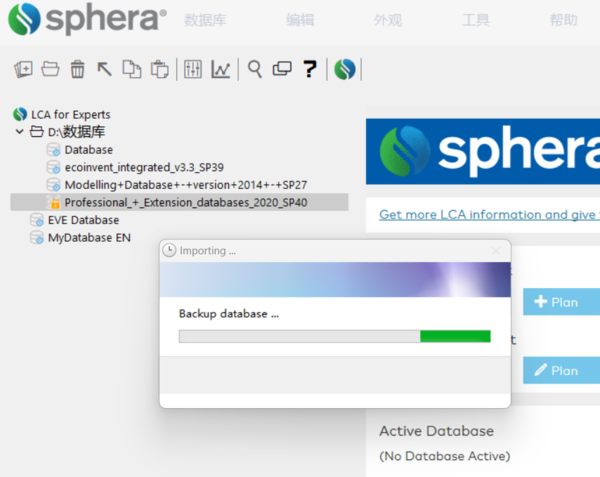The height and width of the screenshot is (477, 600).
Task: Click the blue Sphera banner image
Action: (483, 151)
